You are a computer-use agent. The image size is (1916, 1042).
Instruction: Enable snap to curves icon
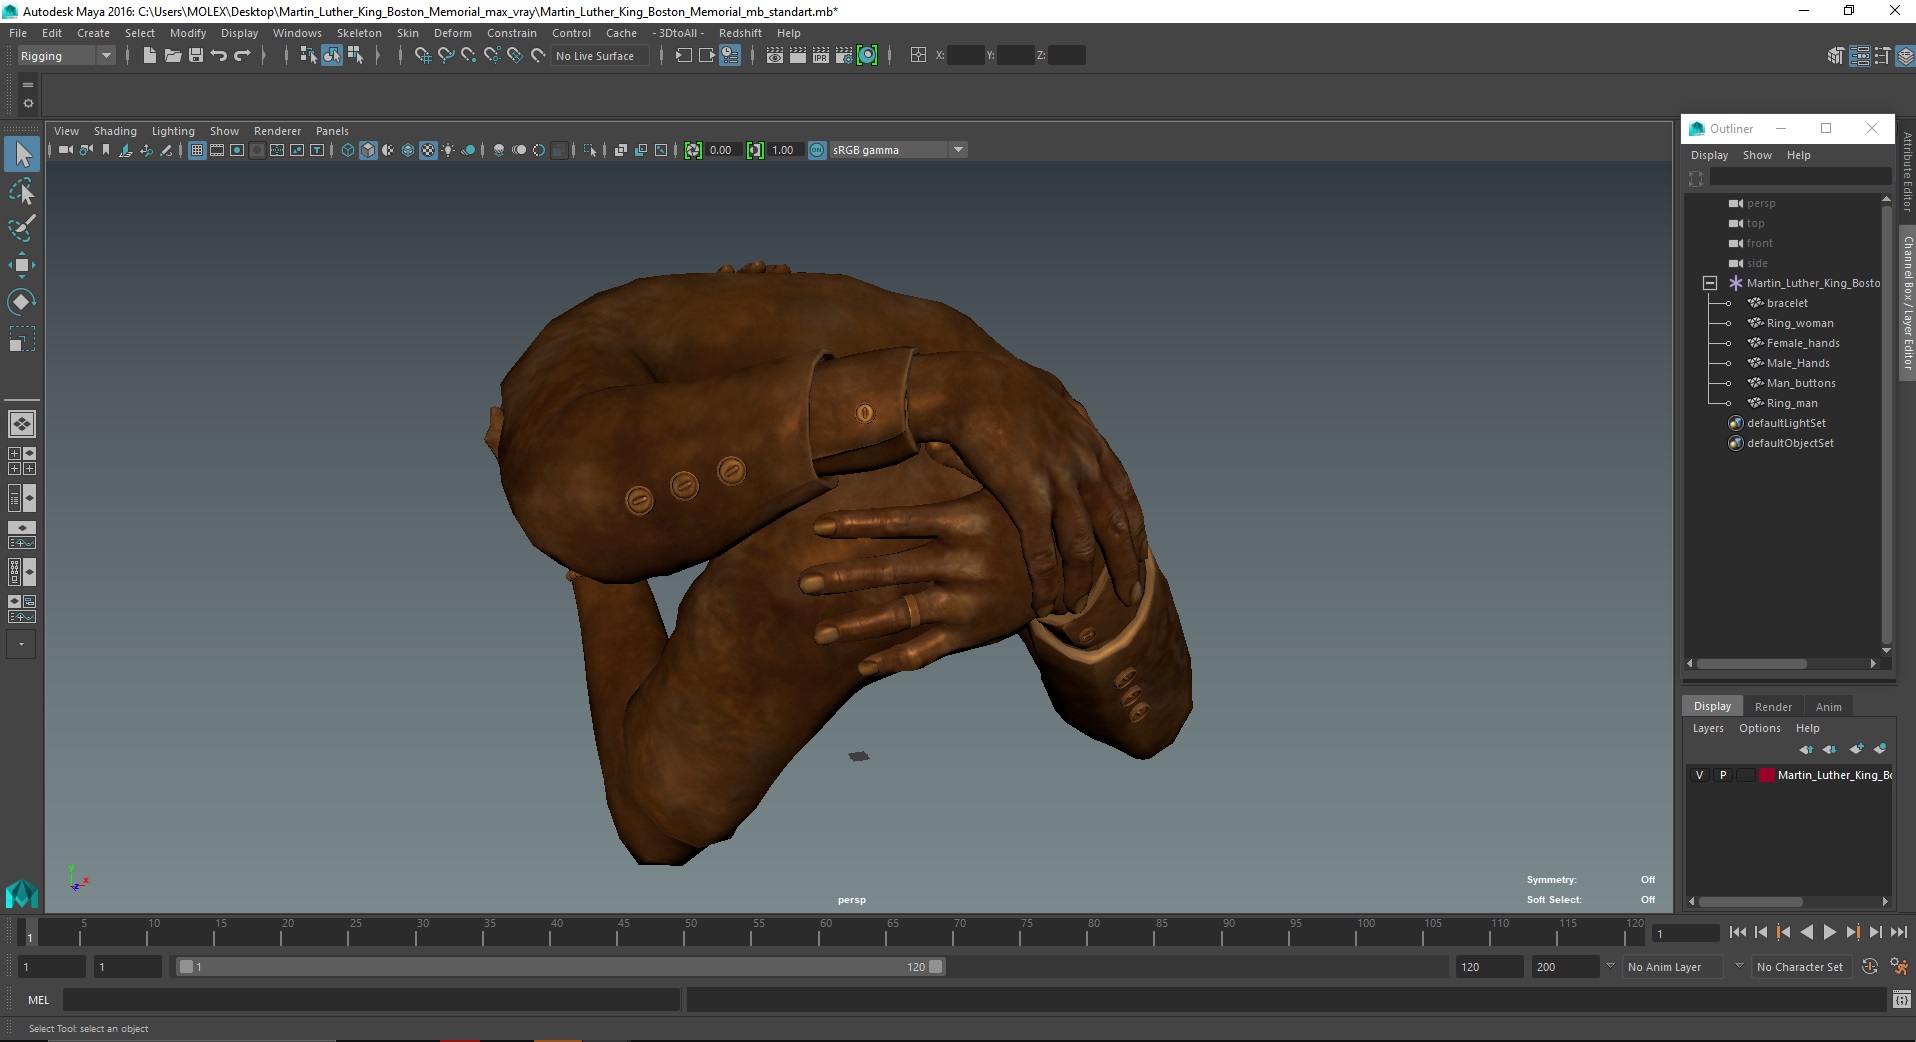(x=445, y=56)
